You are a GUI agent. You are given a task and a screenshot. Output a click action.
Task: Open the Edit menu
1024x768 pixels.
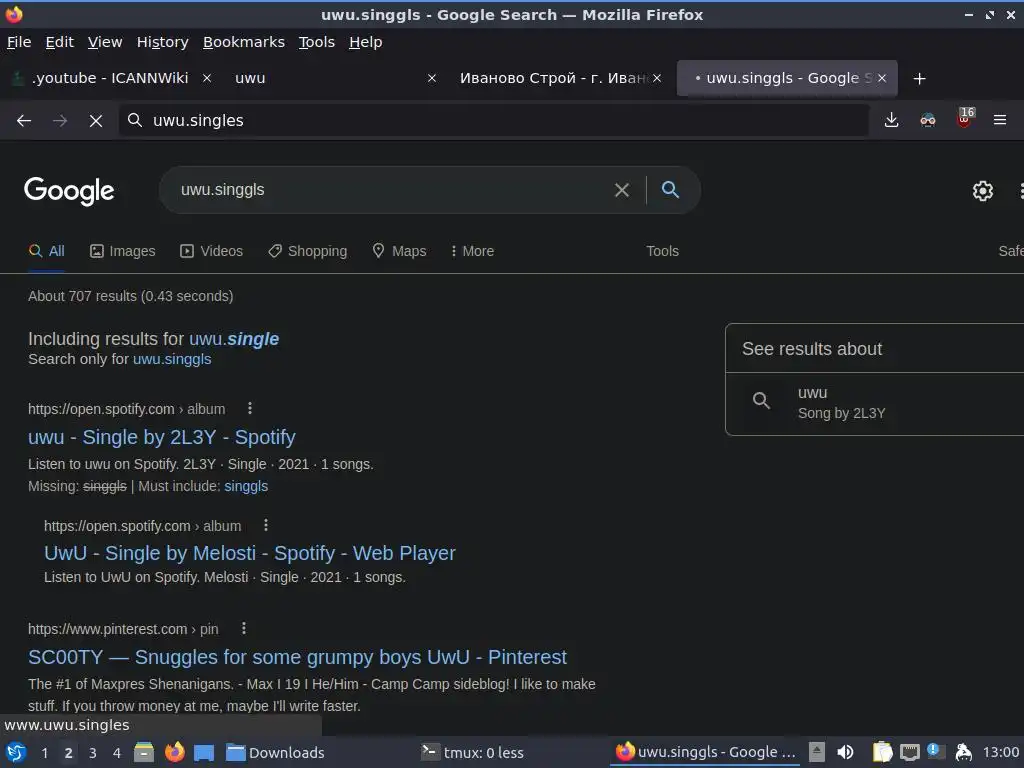(59, 42)
